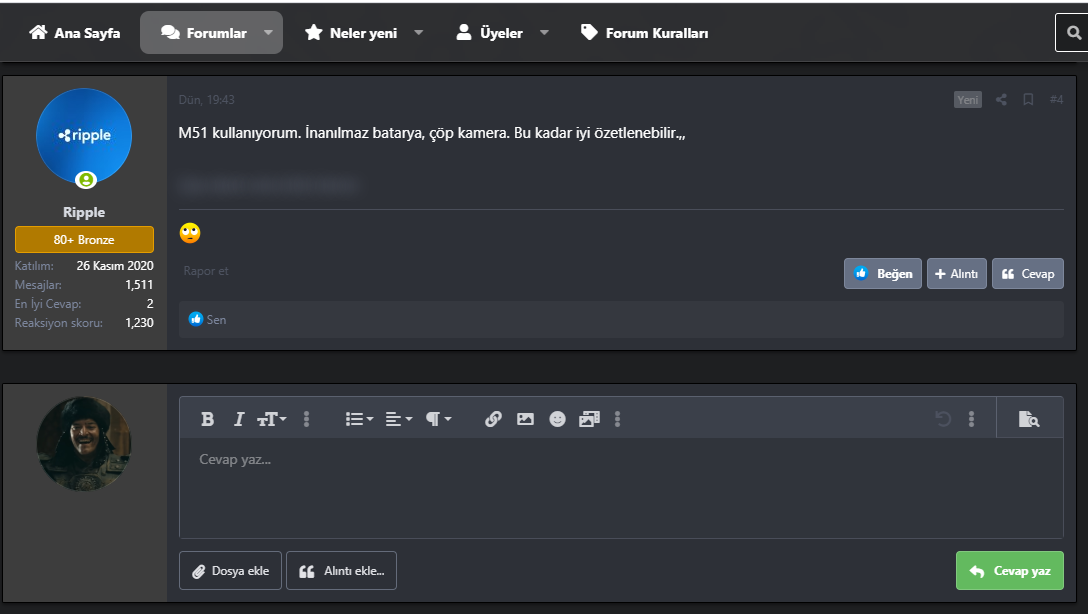Click the search magnifier icon
Screen dimensions: 1088x614
tap(1073, 33)
